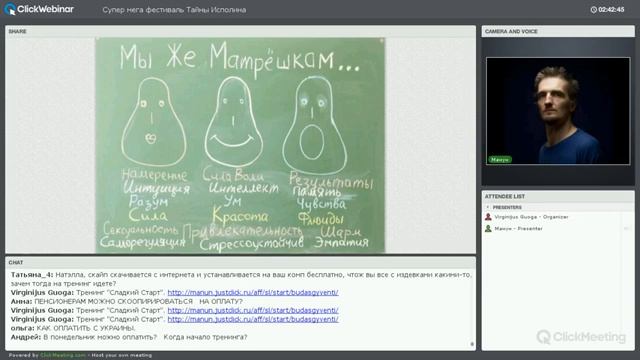This screenshot has width=640, height=360.
Task: Select 'Virginijus Guoga - Organizer' in the attendee list
Action: click(531, 217)
